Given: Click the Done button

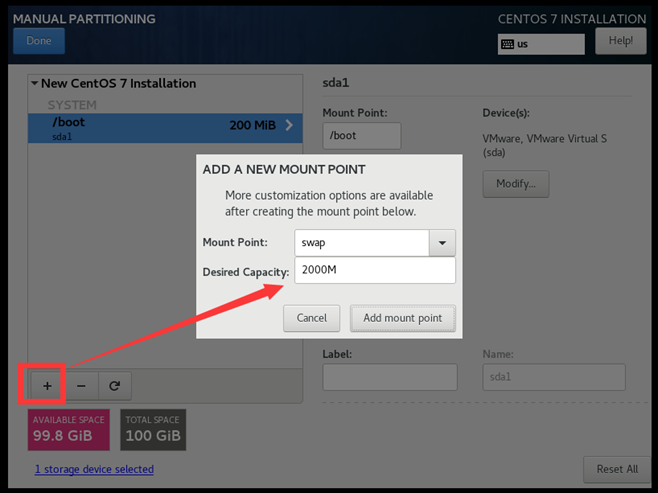Looking at the screenshot, I should [39, 41].
